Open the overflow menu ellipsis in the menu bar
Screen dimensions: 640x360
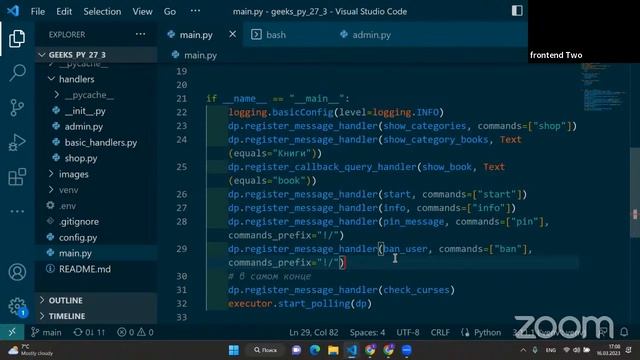coord(195,11)
